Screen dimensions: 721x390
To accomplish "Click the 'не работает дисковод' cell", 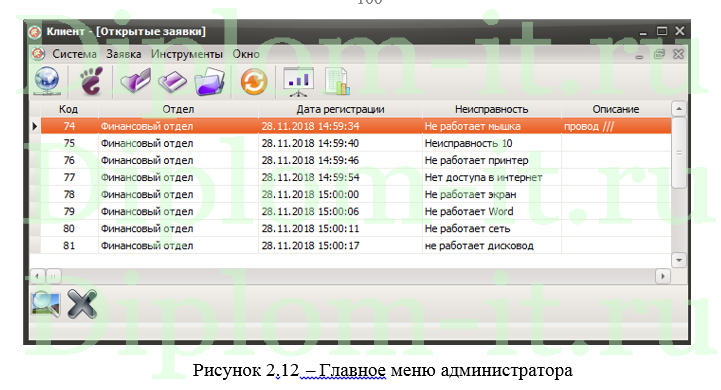I will [492, 245].
